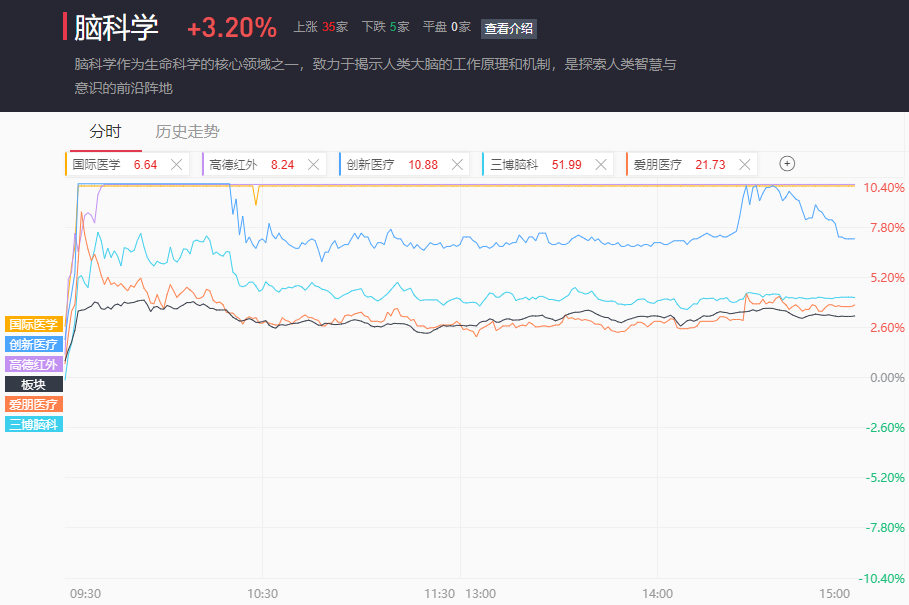Toggle the 国际医学 legend label
The width and height of the screenshot is (909, 605).
click(x=34, y=324)
